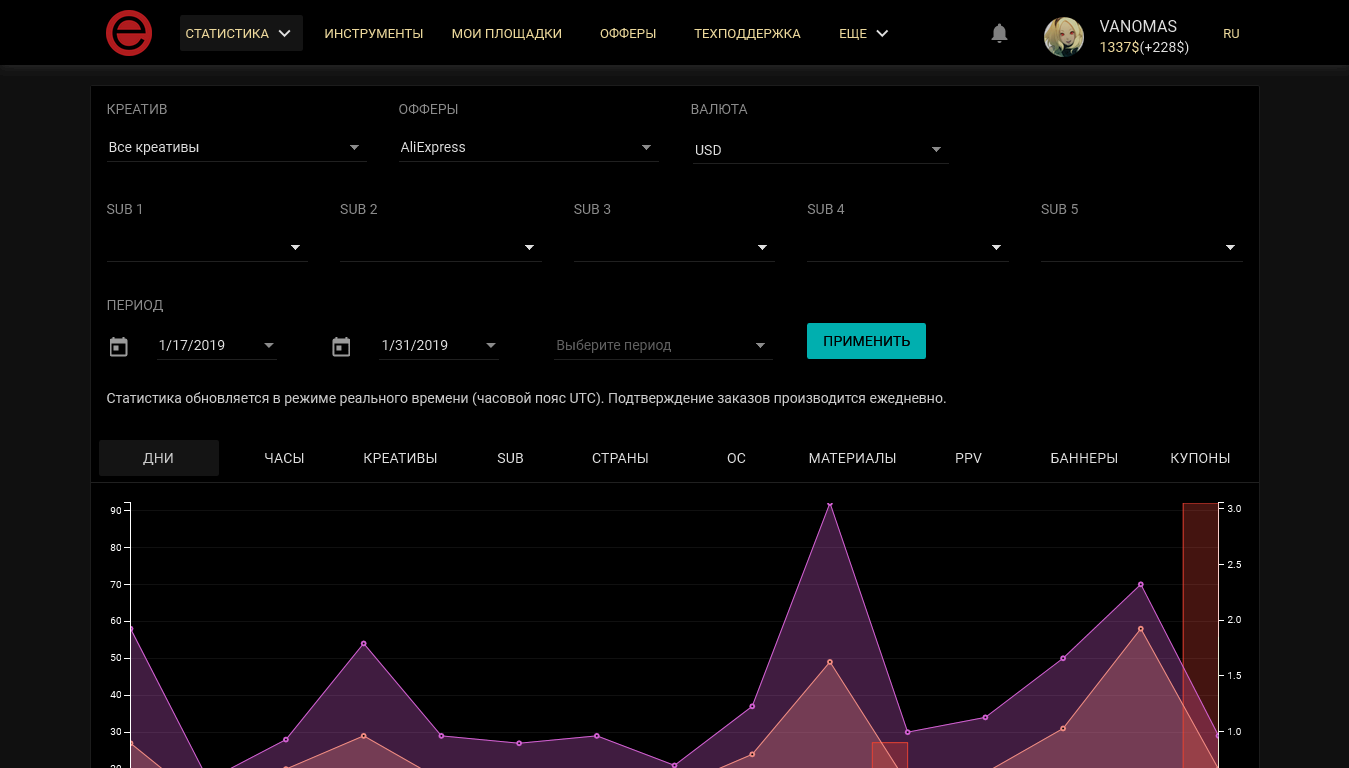Open the Статистика menu
This screenshot has width=1349, height=768.
241,33
